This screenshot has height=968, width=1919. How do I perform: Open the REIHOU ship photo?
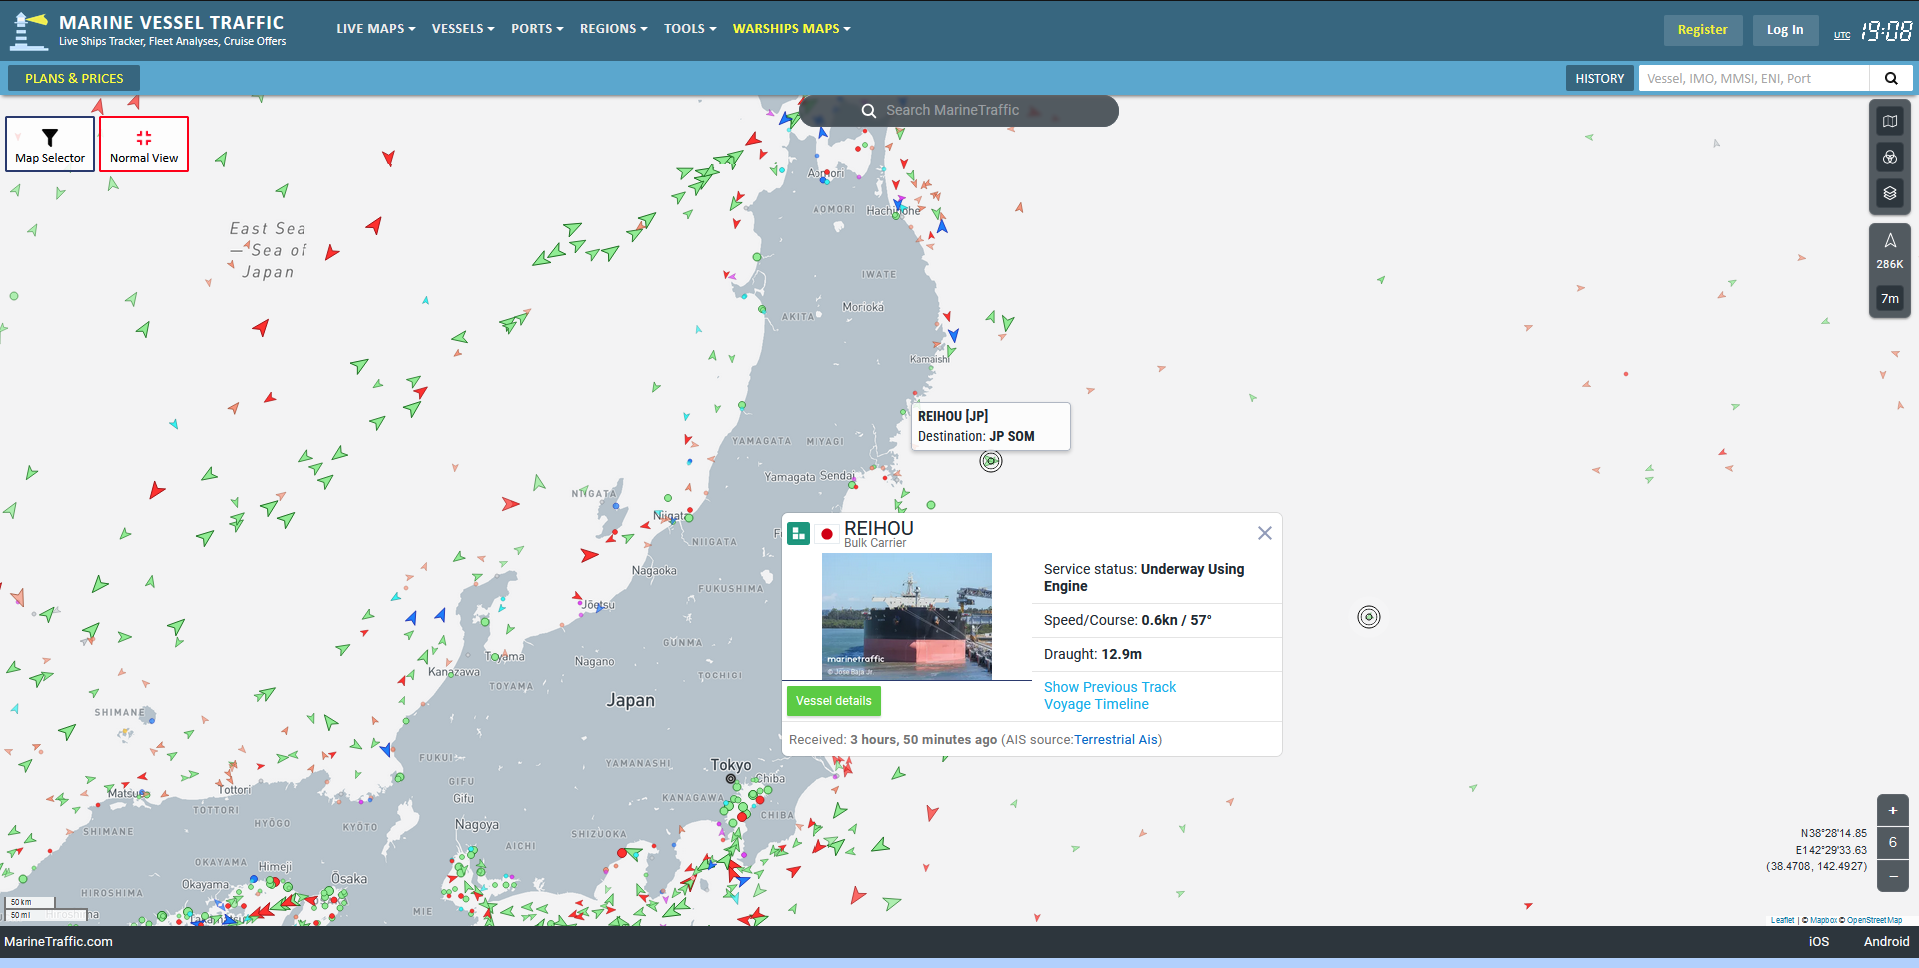point(907,616)
